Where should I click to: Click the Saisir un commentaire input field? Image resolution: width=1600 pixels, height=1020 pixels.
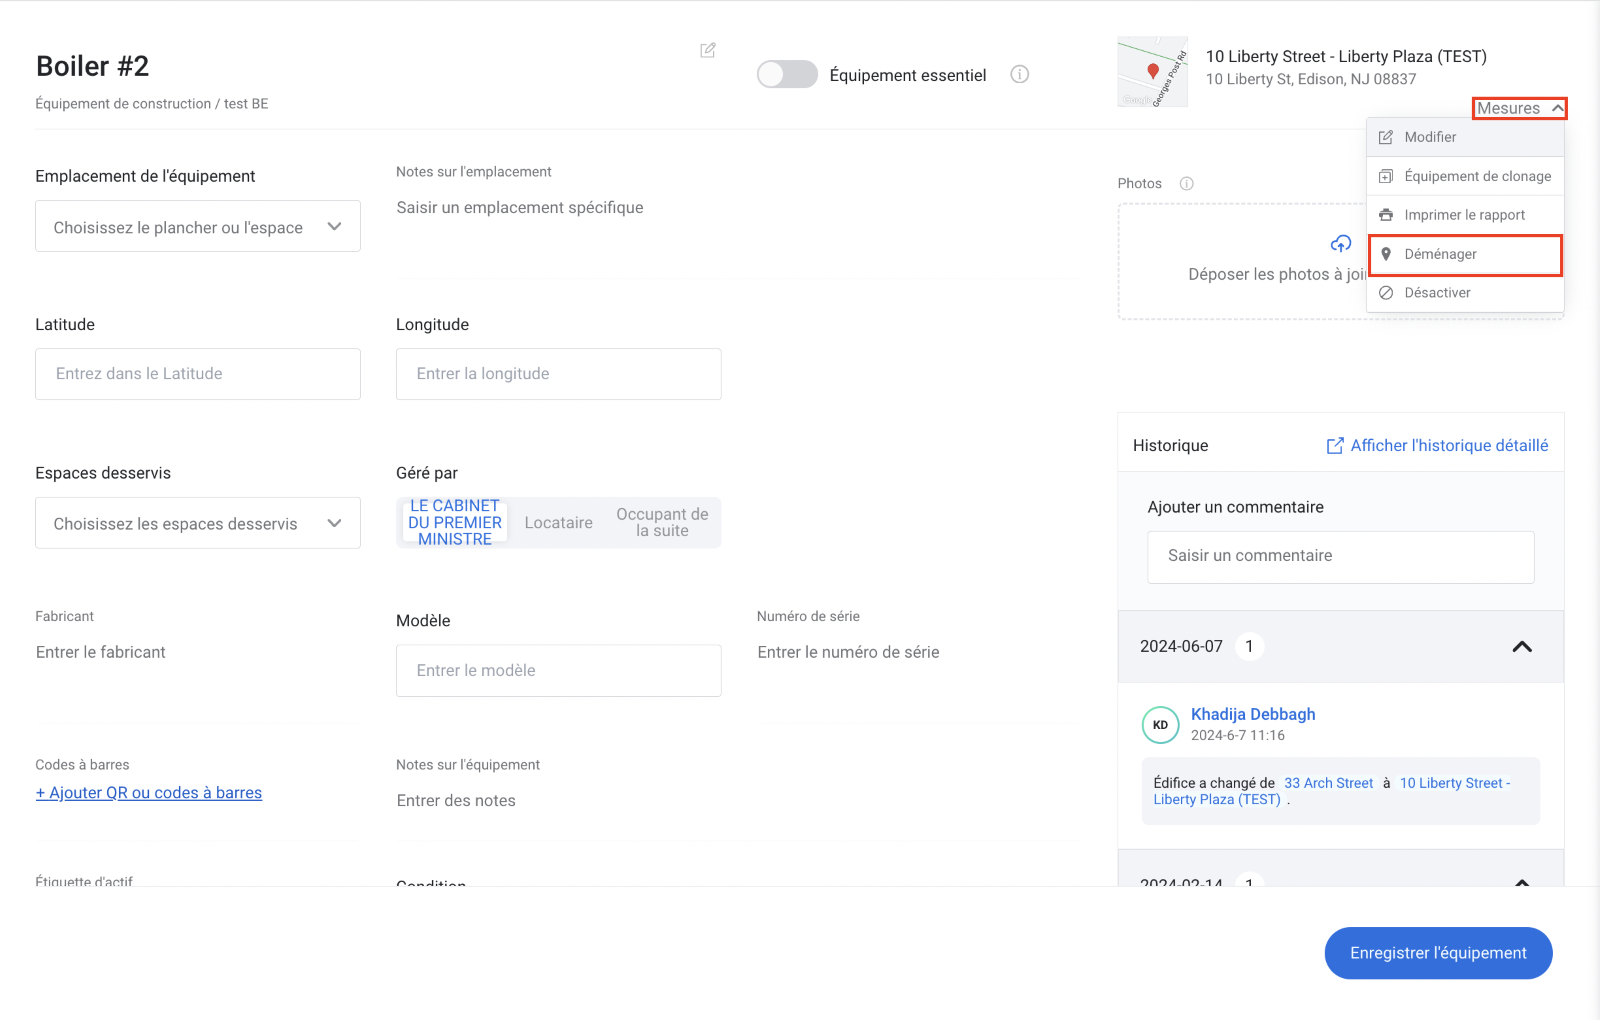click(x=1340, y=557)
